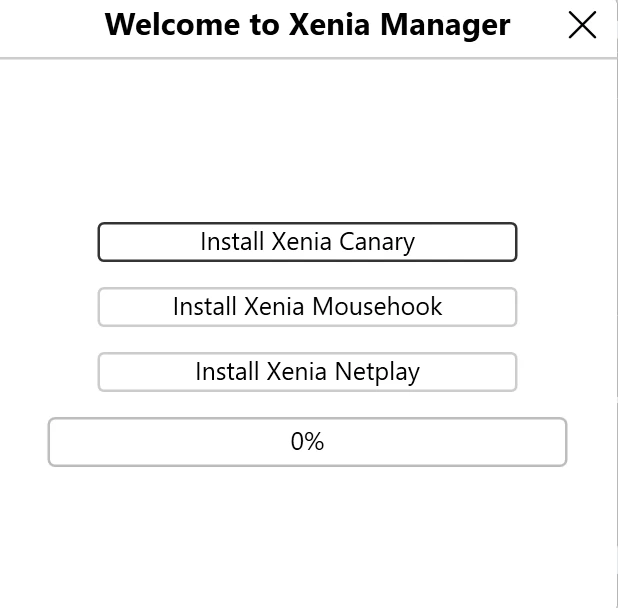The image size is (618, 608).
Task: Click the 0% installation progress bar
Action: (307, 442)
